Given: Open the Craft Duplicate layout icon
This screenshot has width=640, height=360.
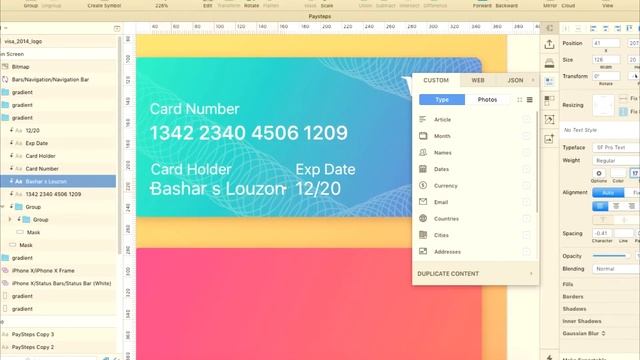Looking at the screenshot, I should tap(549, 100).
